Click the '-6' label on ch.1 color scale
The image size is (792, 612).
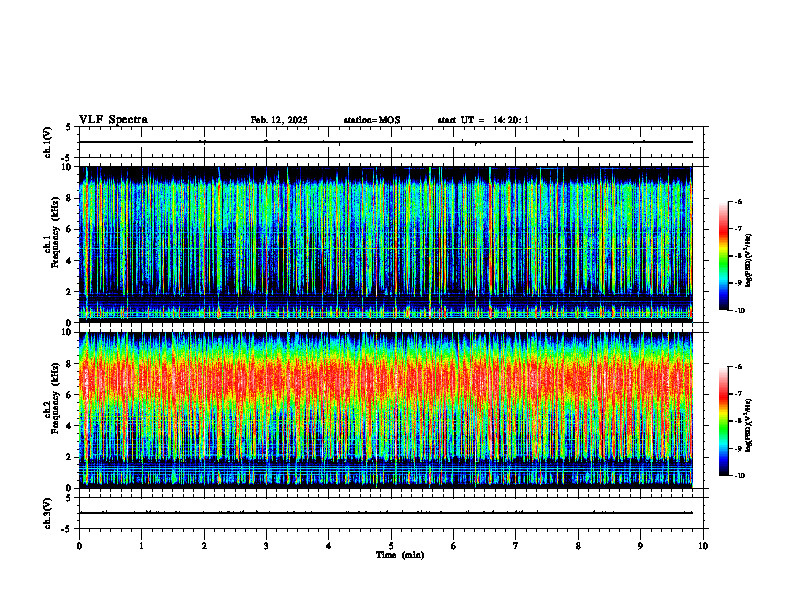pyautogui.click(x=738, y=201)
